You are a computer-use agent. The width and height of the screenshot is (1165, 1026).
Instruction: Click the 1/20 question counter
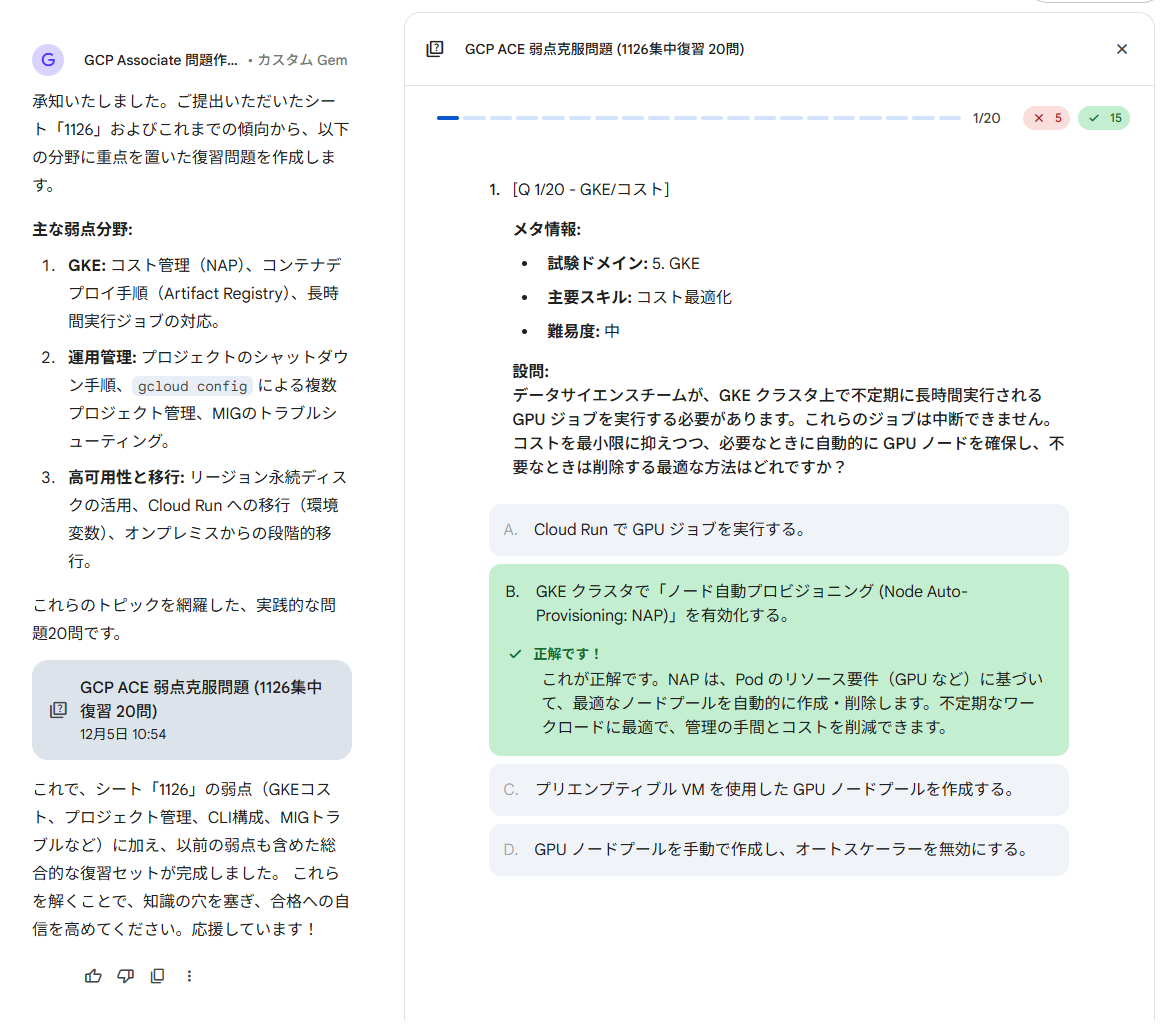(986, 118)
